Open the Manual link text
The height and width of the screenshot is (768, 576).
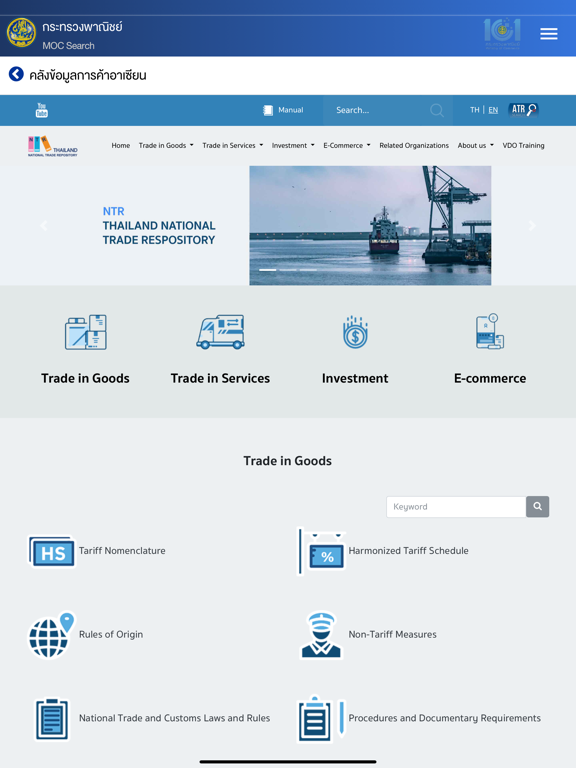click(x=290, y=110)
